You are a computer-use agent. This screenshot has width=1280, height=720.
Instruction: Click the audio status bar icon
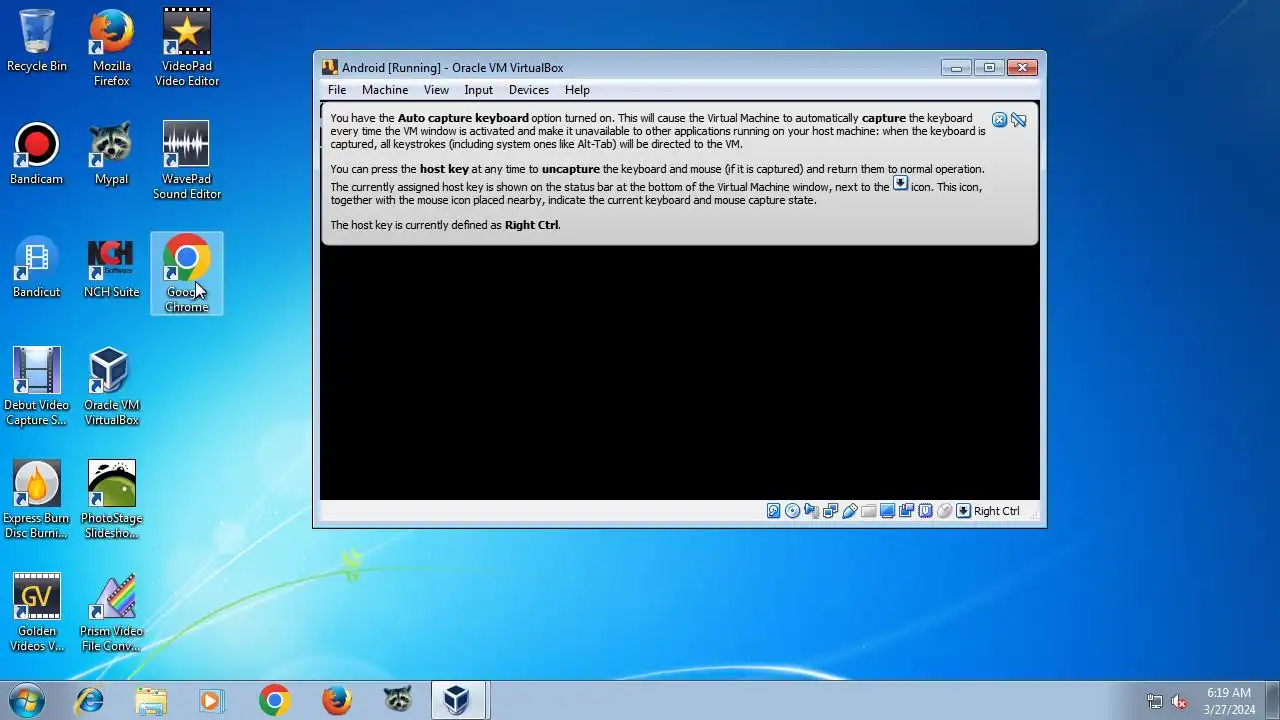pyautogui.click(x=811, y=511)
